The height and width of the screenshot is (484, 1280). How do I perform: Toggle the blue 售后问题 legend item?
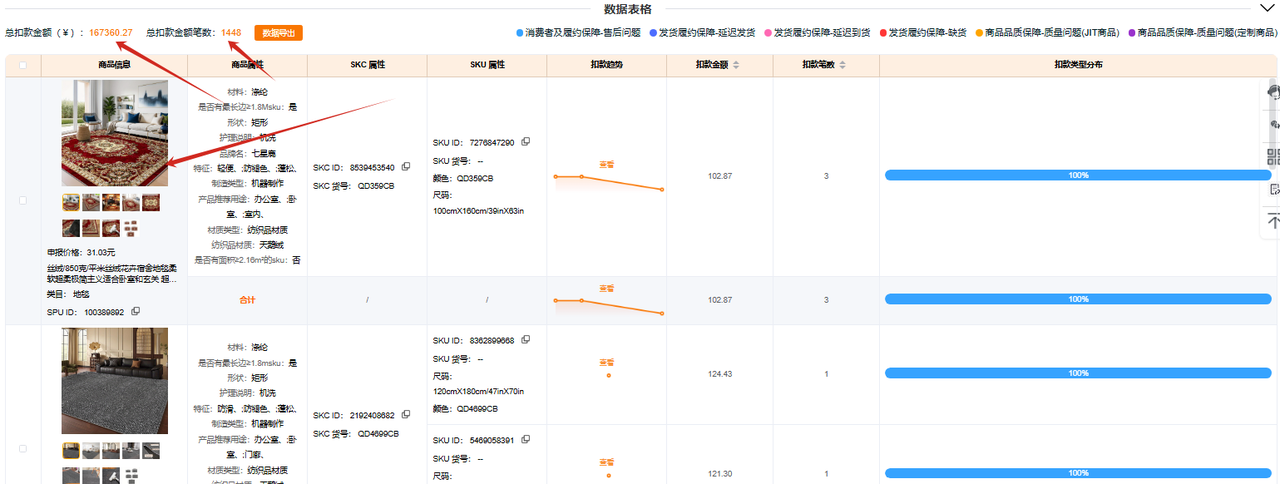pos(578,33)
